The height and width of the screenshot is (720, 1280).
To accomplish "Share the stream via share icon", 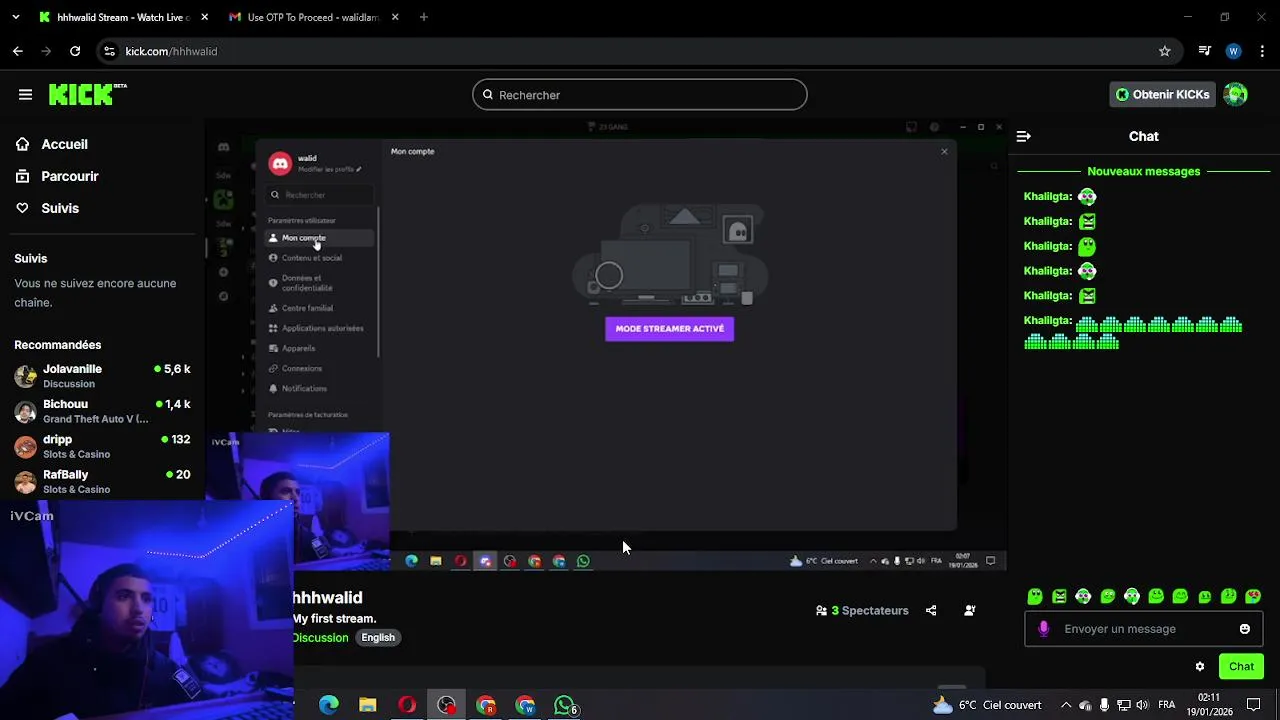I will pos(931,610).
